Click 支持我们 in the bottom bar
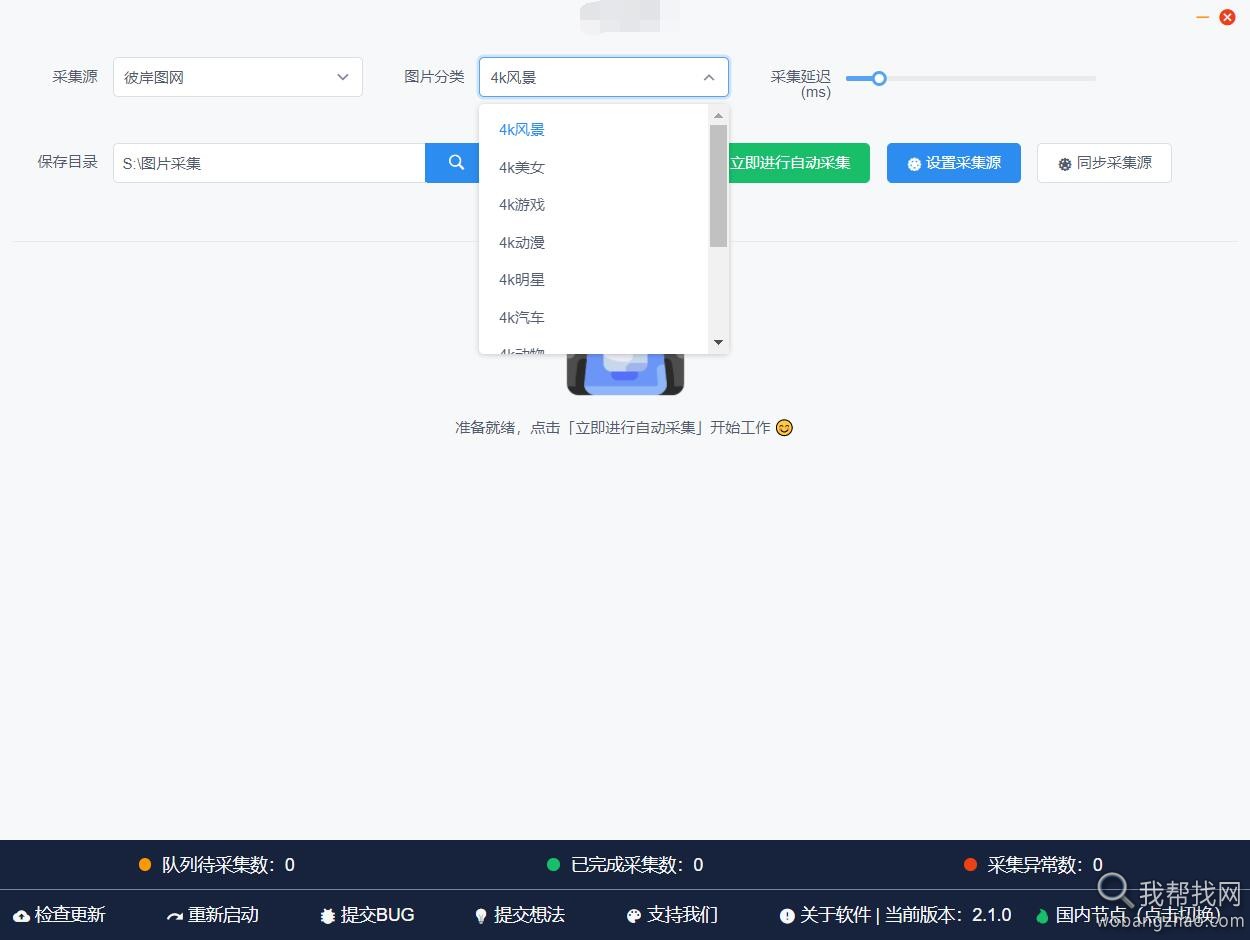The height and width of the screenshot is (940, 1250). [672, 915]
